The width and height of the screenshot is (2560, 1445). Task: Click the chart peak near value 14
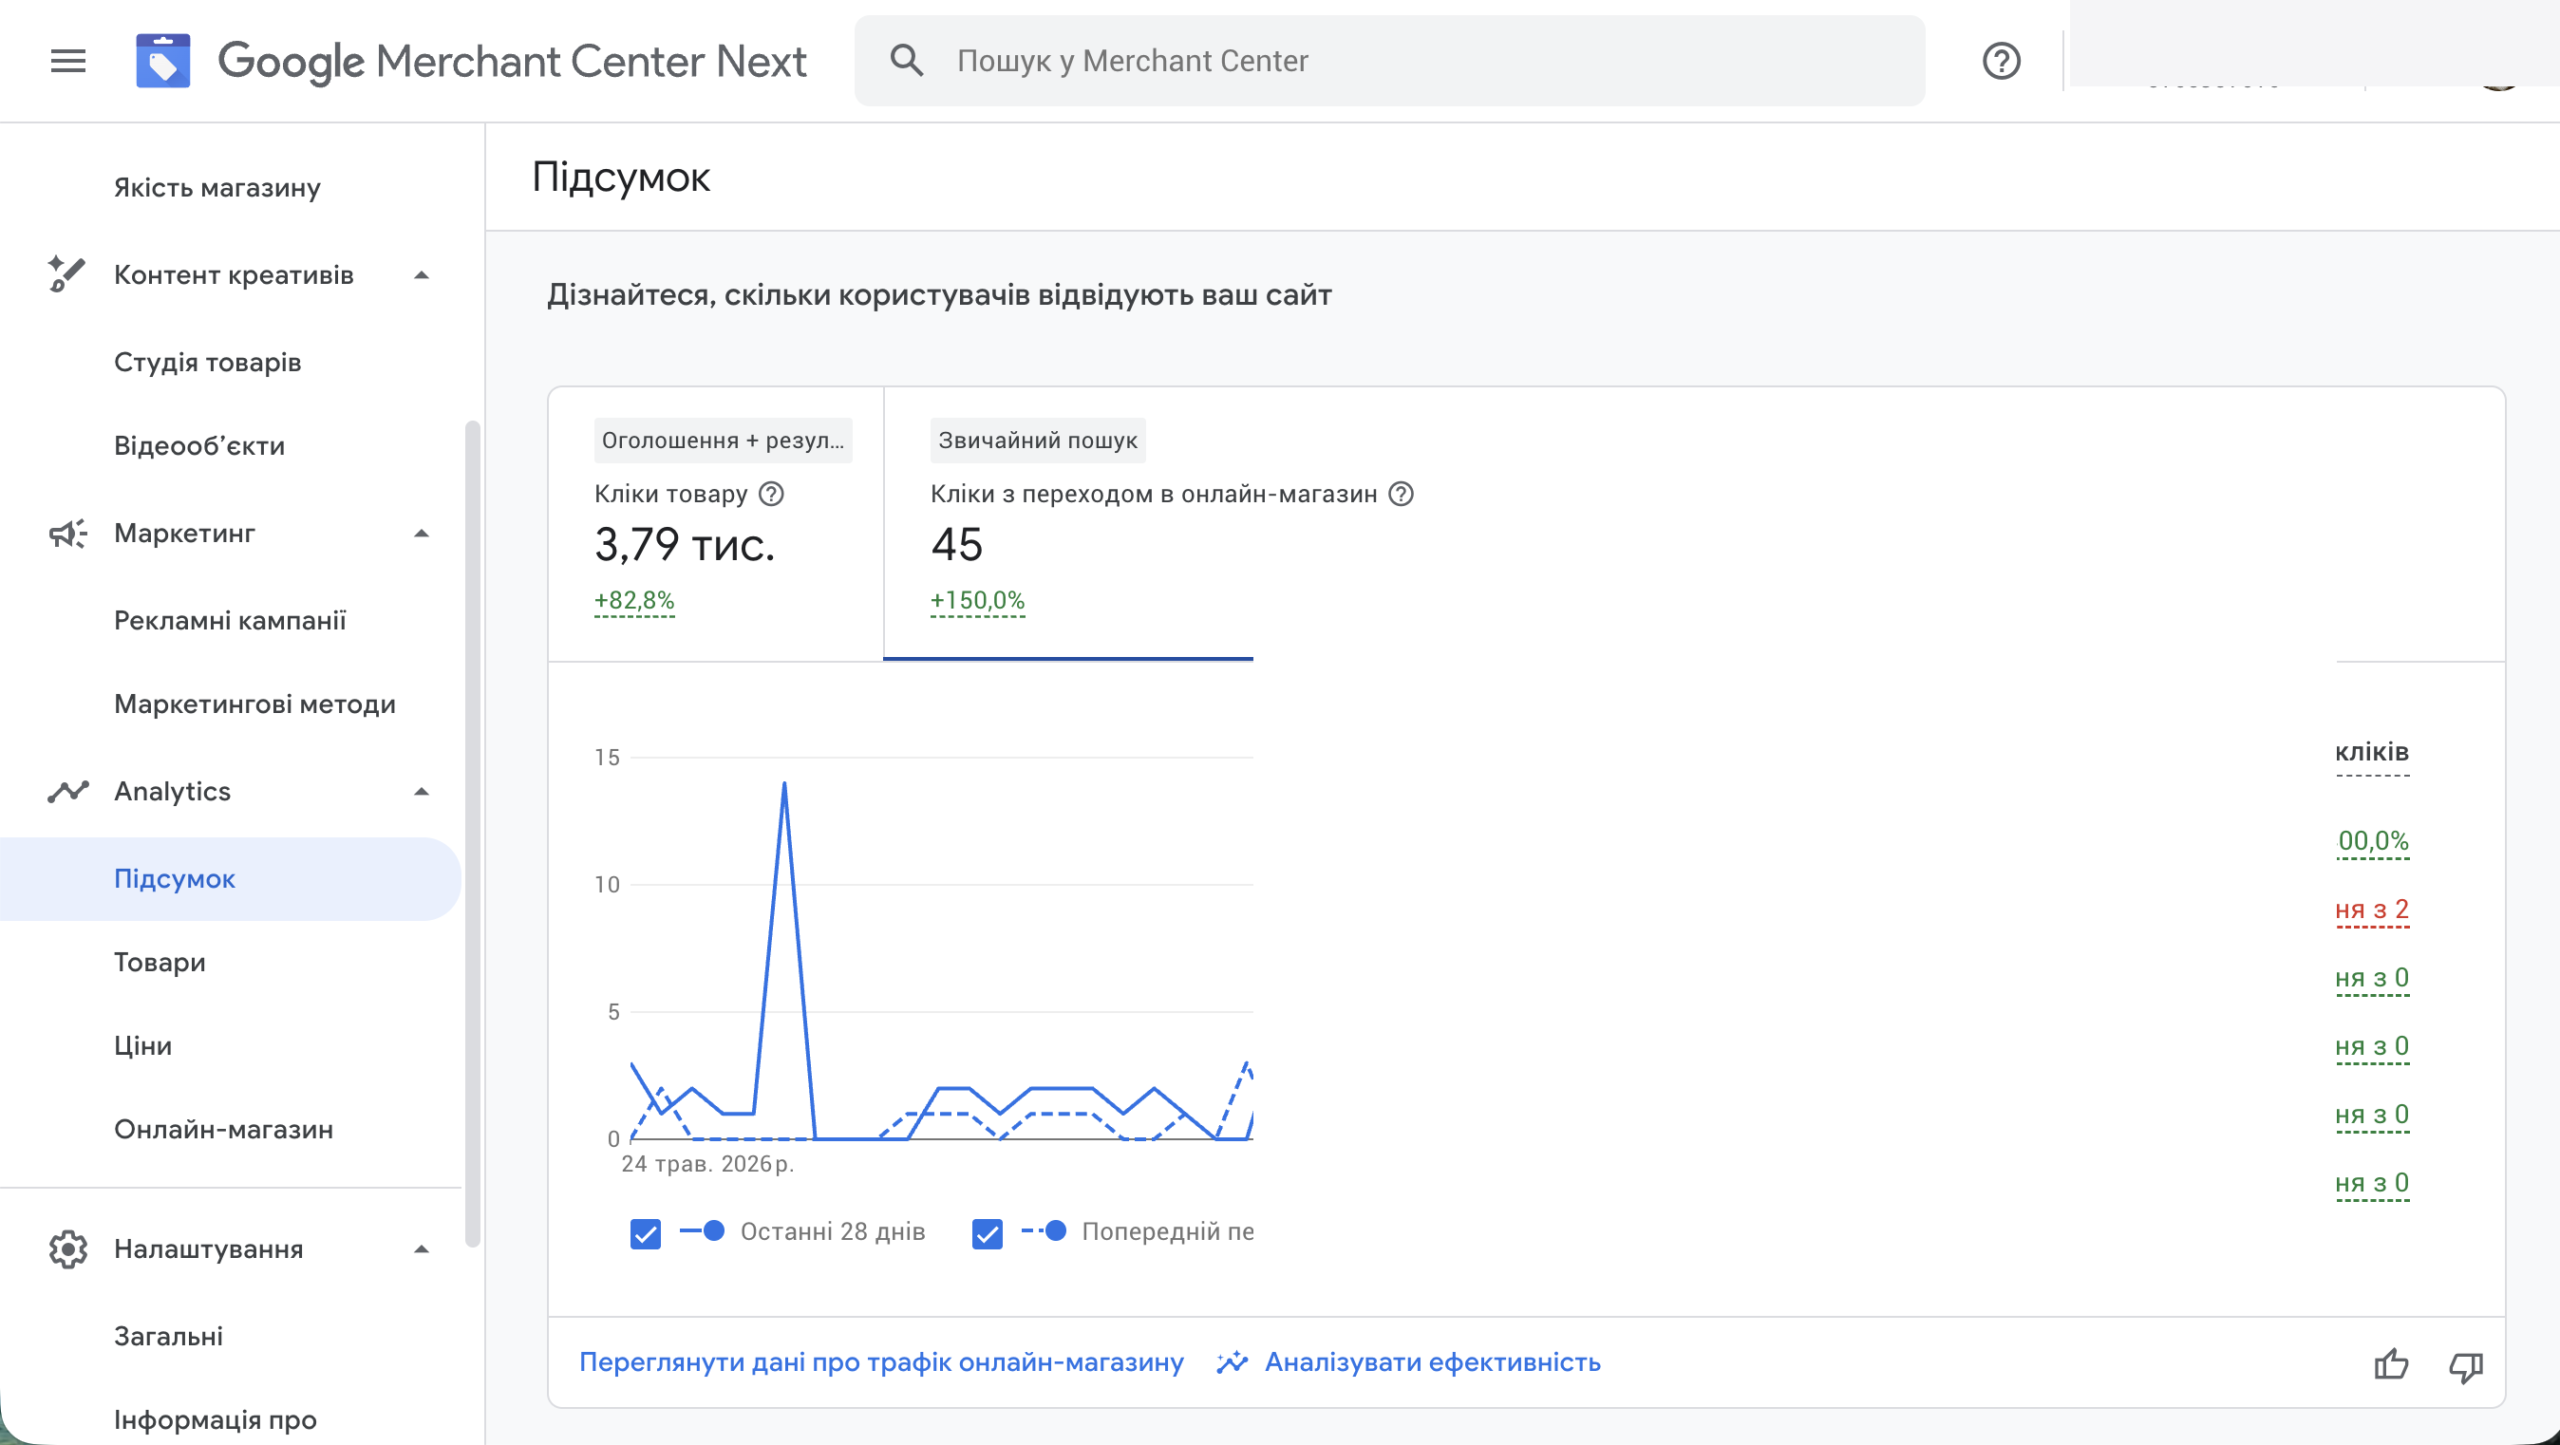click(x=784, y=784)
